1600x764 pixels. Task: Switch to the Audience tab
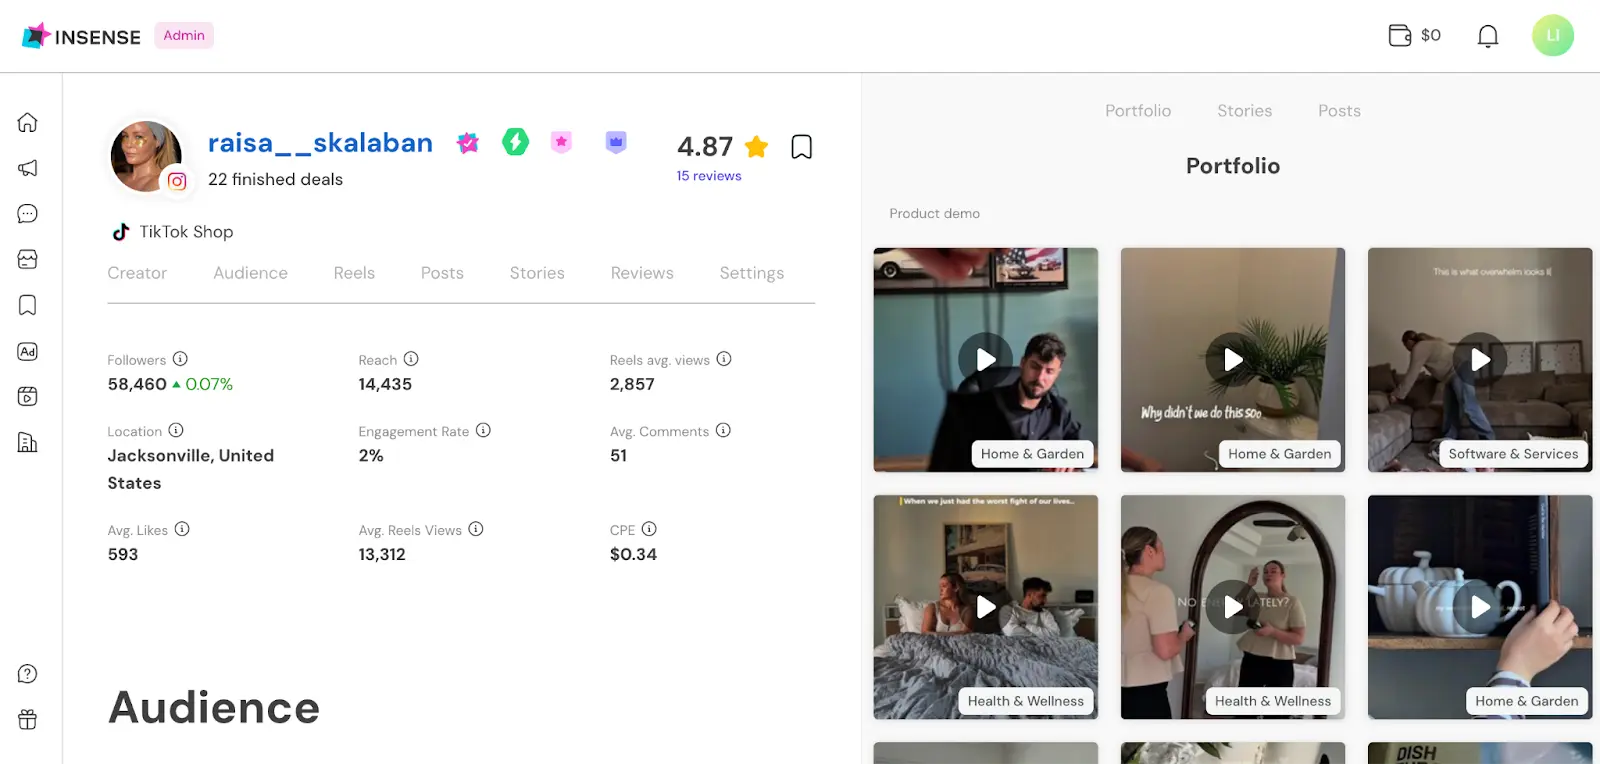tap(250, 273)
